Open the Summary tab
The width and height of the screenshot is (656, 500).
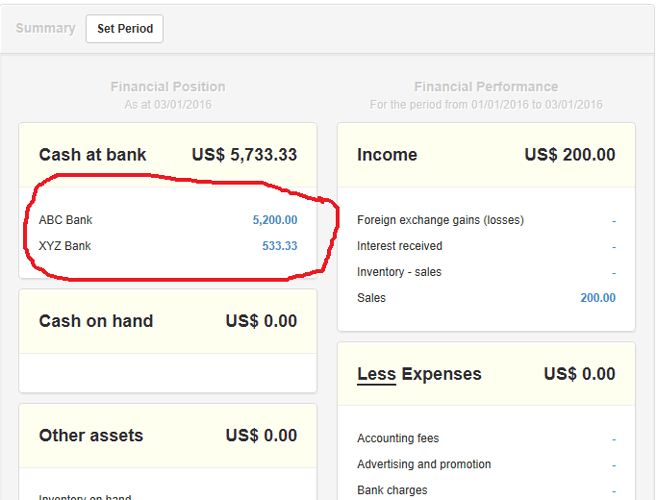(x=45, y=28)
